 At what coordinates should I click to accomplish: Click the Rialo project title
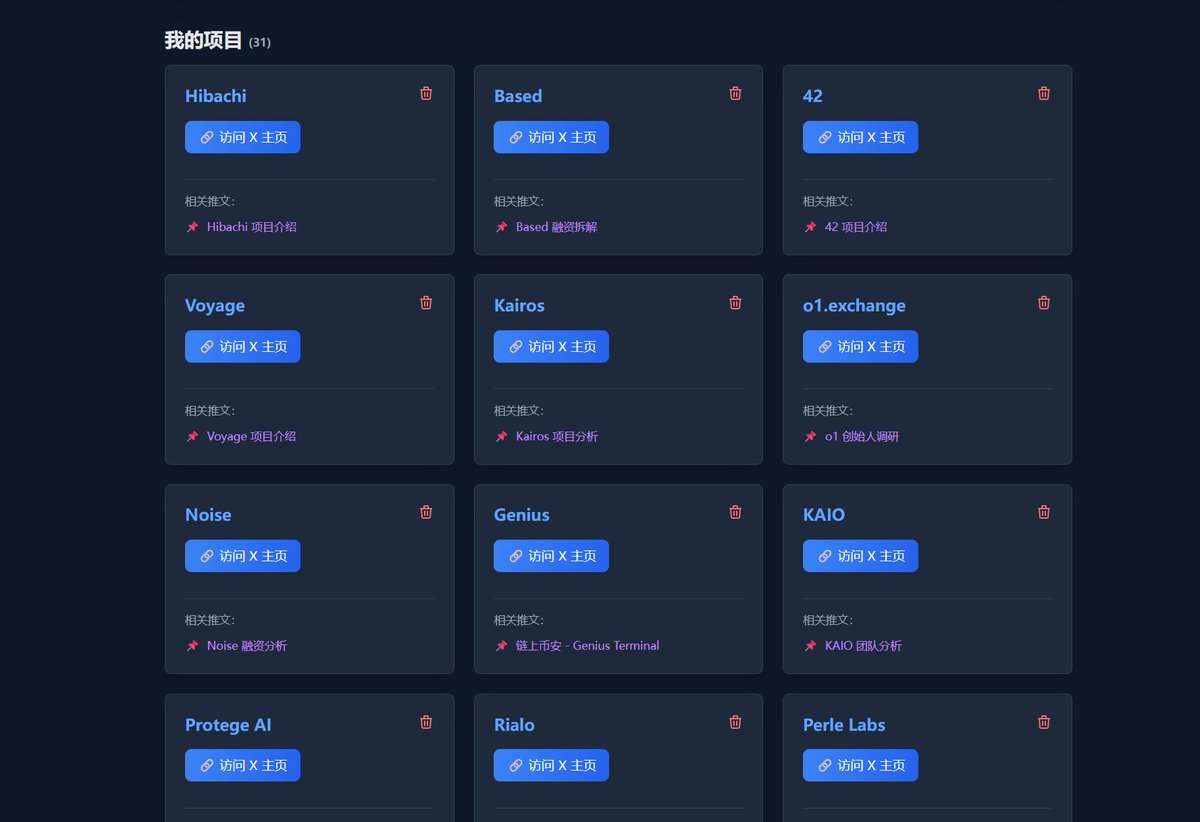[514, 725]
